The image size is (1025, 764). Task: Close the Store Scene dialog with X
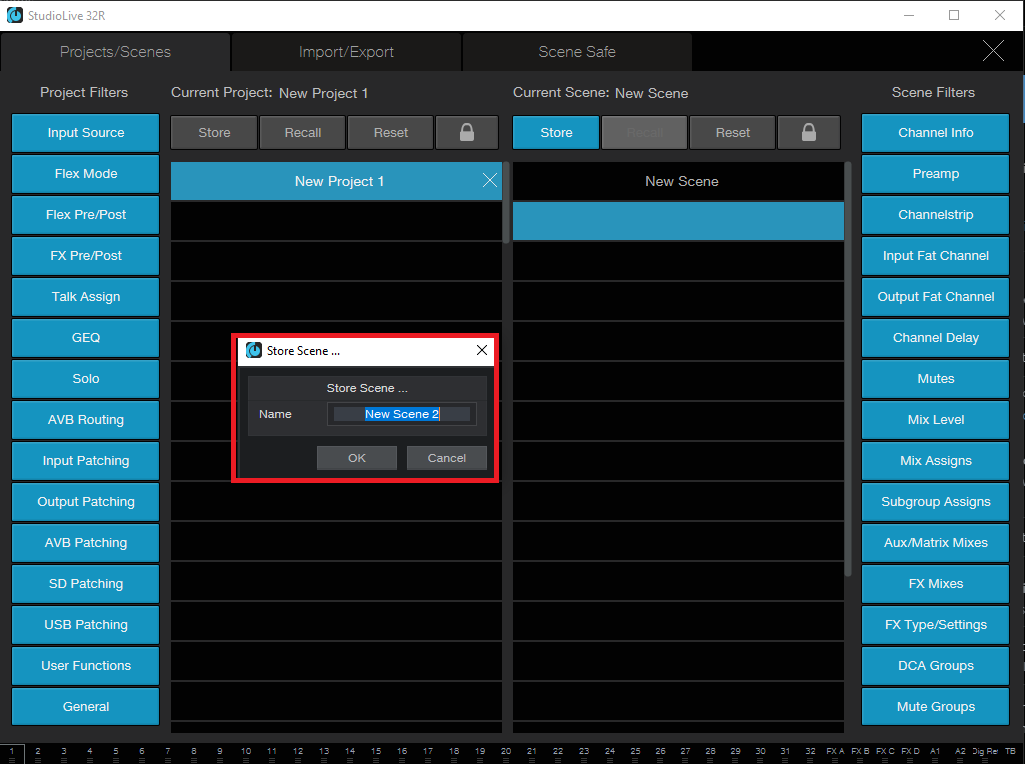(482, 350)
